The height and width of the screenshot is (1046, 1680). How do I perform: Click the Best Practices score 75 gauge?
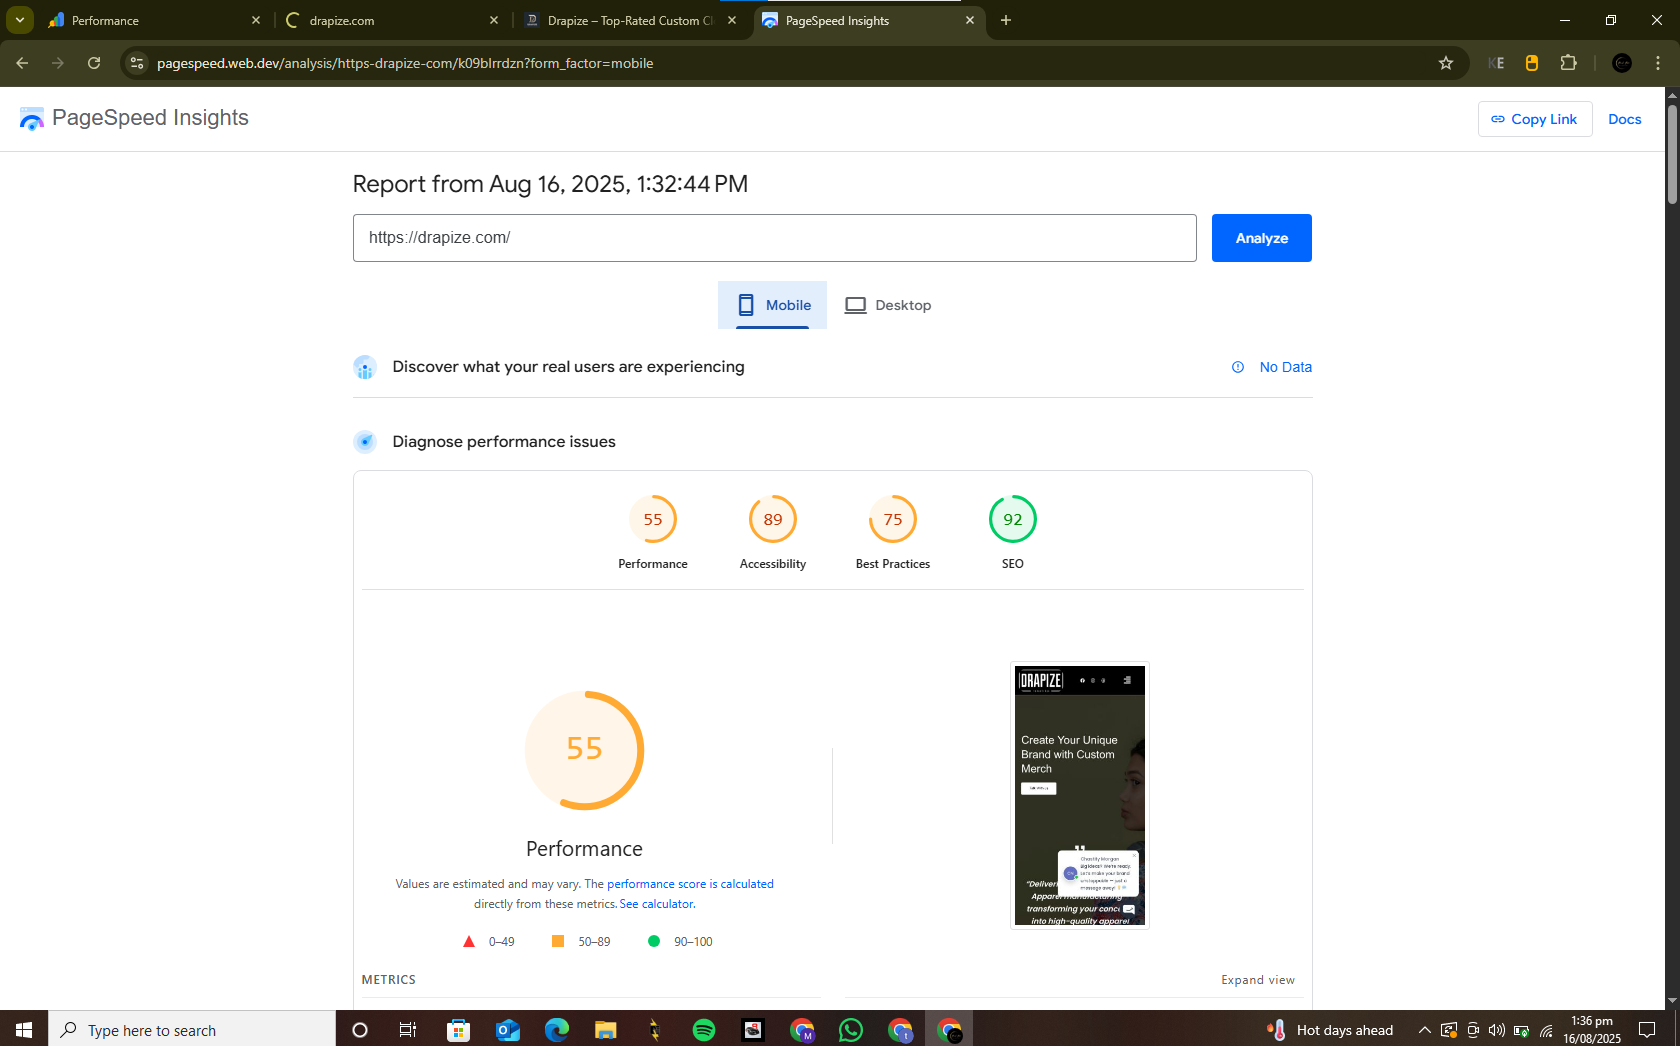(893, 520)
